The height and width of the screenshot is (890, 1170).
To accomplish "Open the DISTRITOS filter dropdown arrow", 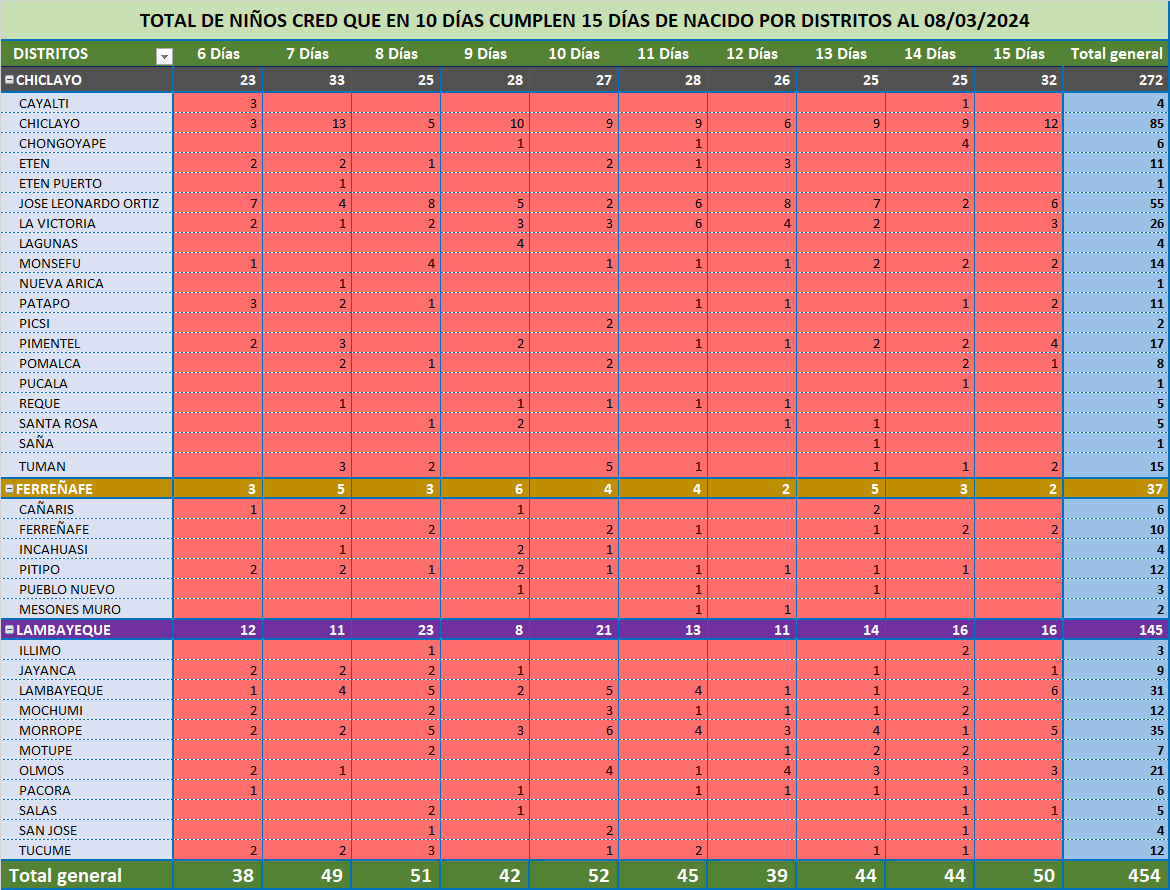I will [x=164, y=56].
